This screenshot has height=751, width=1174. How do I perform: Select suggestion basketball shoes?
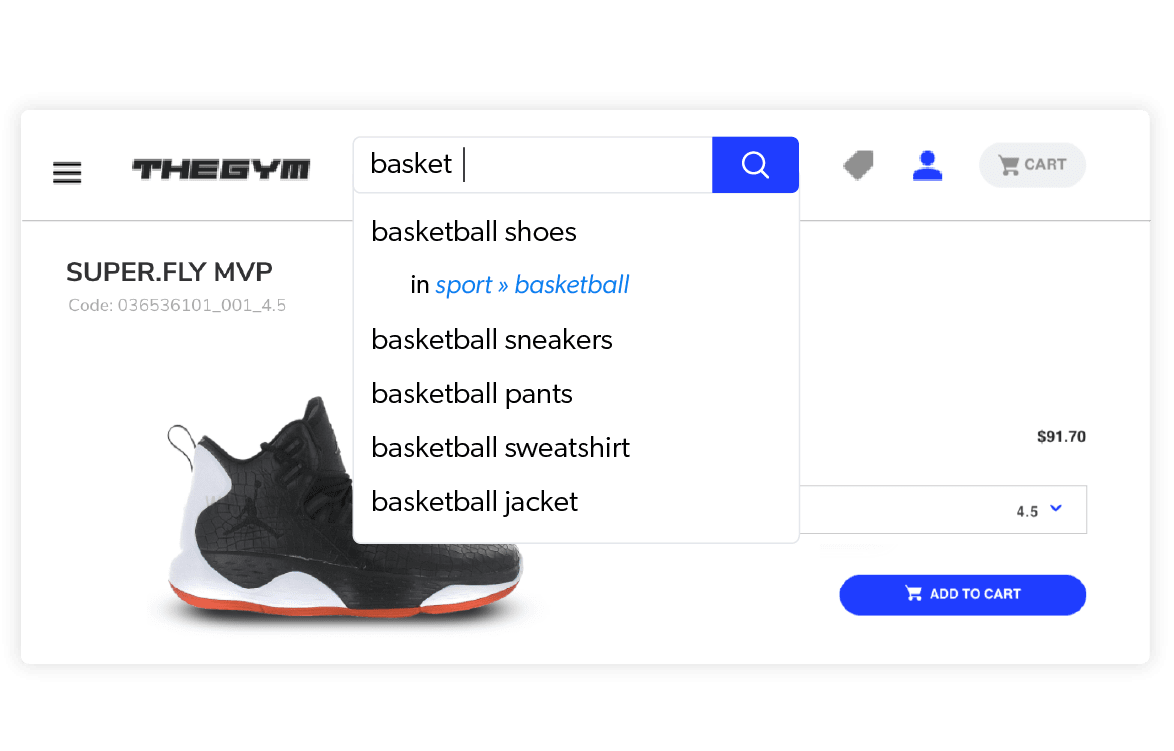474,232
